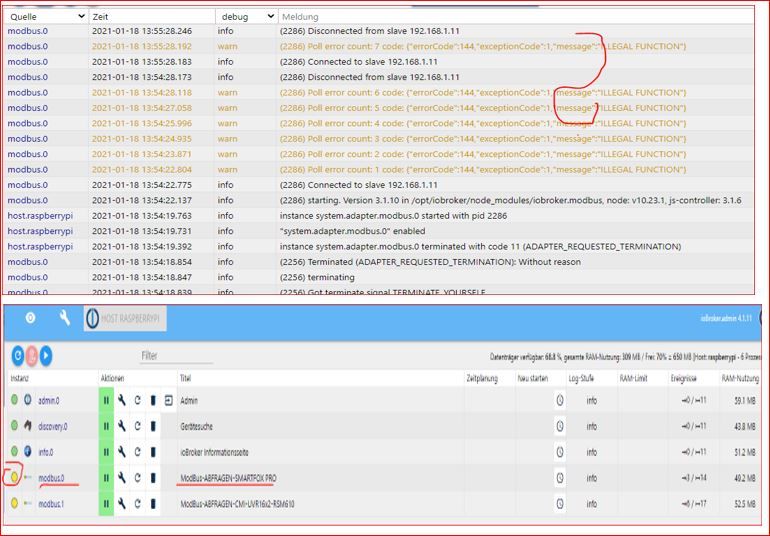Delete the modbus.1 instance via trash icon

point(153,504)
